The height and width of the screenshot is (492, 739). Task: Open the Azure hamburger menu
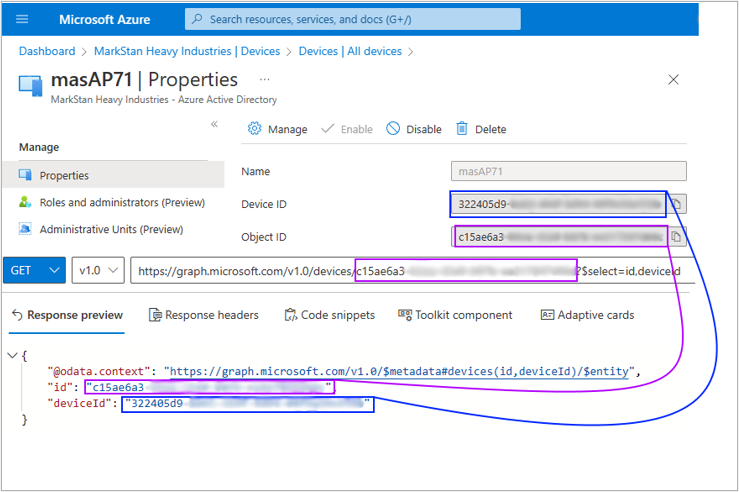(22, 19)
